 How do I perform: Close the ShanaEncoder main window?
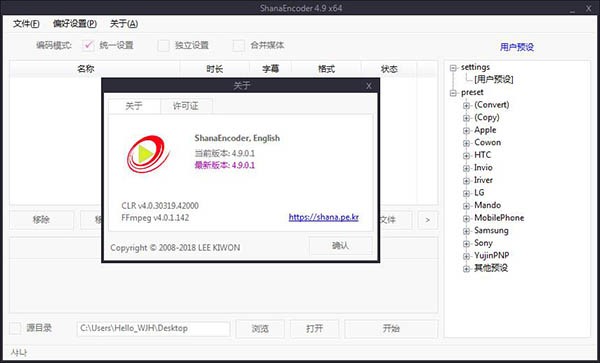coord(589,8)
